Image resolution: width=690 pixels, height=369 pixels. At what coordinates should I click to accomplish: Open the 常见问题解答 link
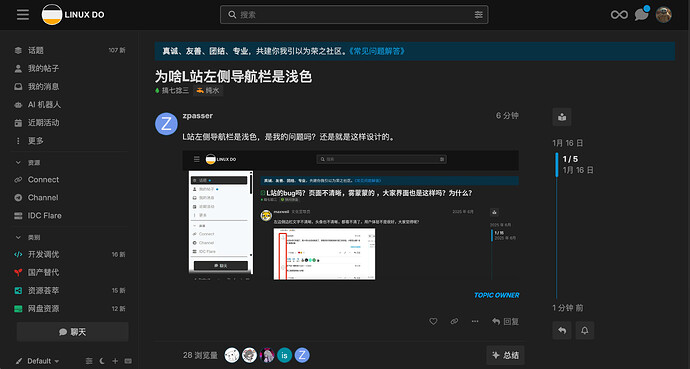pos(377,51)
